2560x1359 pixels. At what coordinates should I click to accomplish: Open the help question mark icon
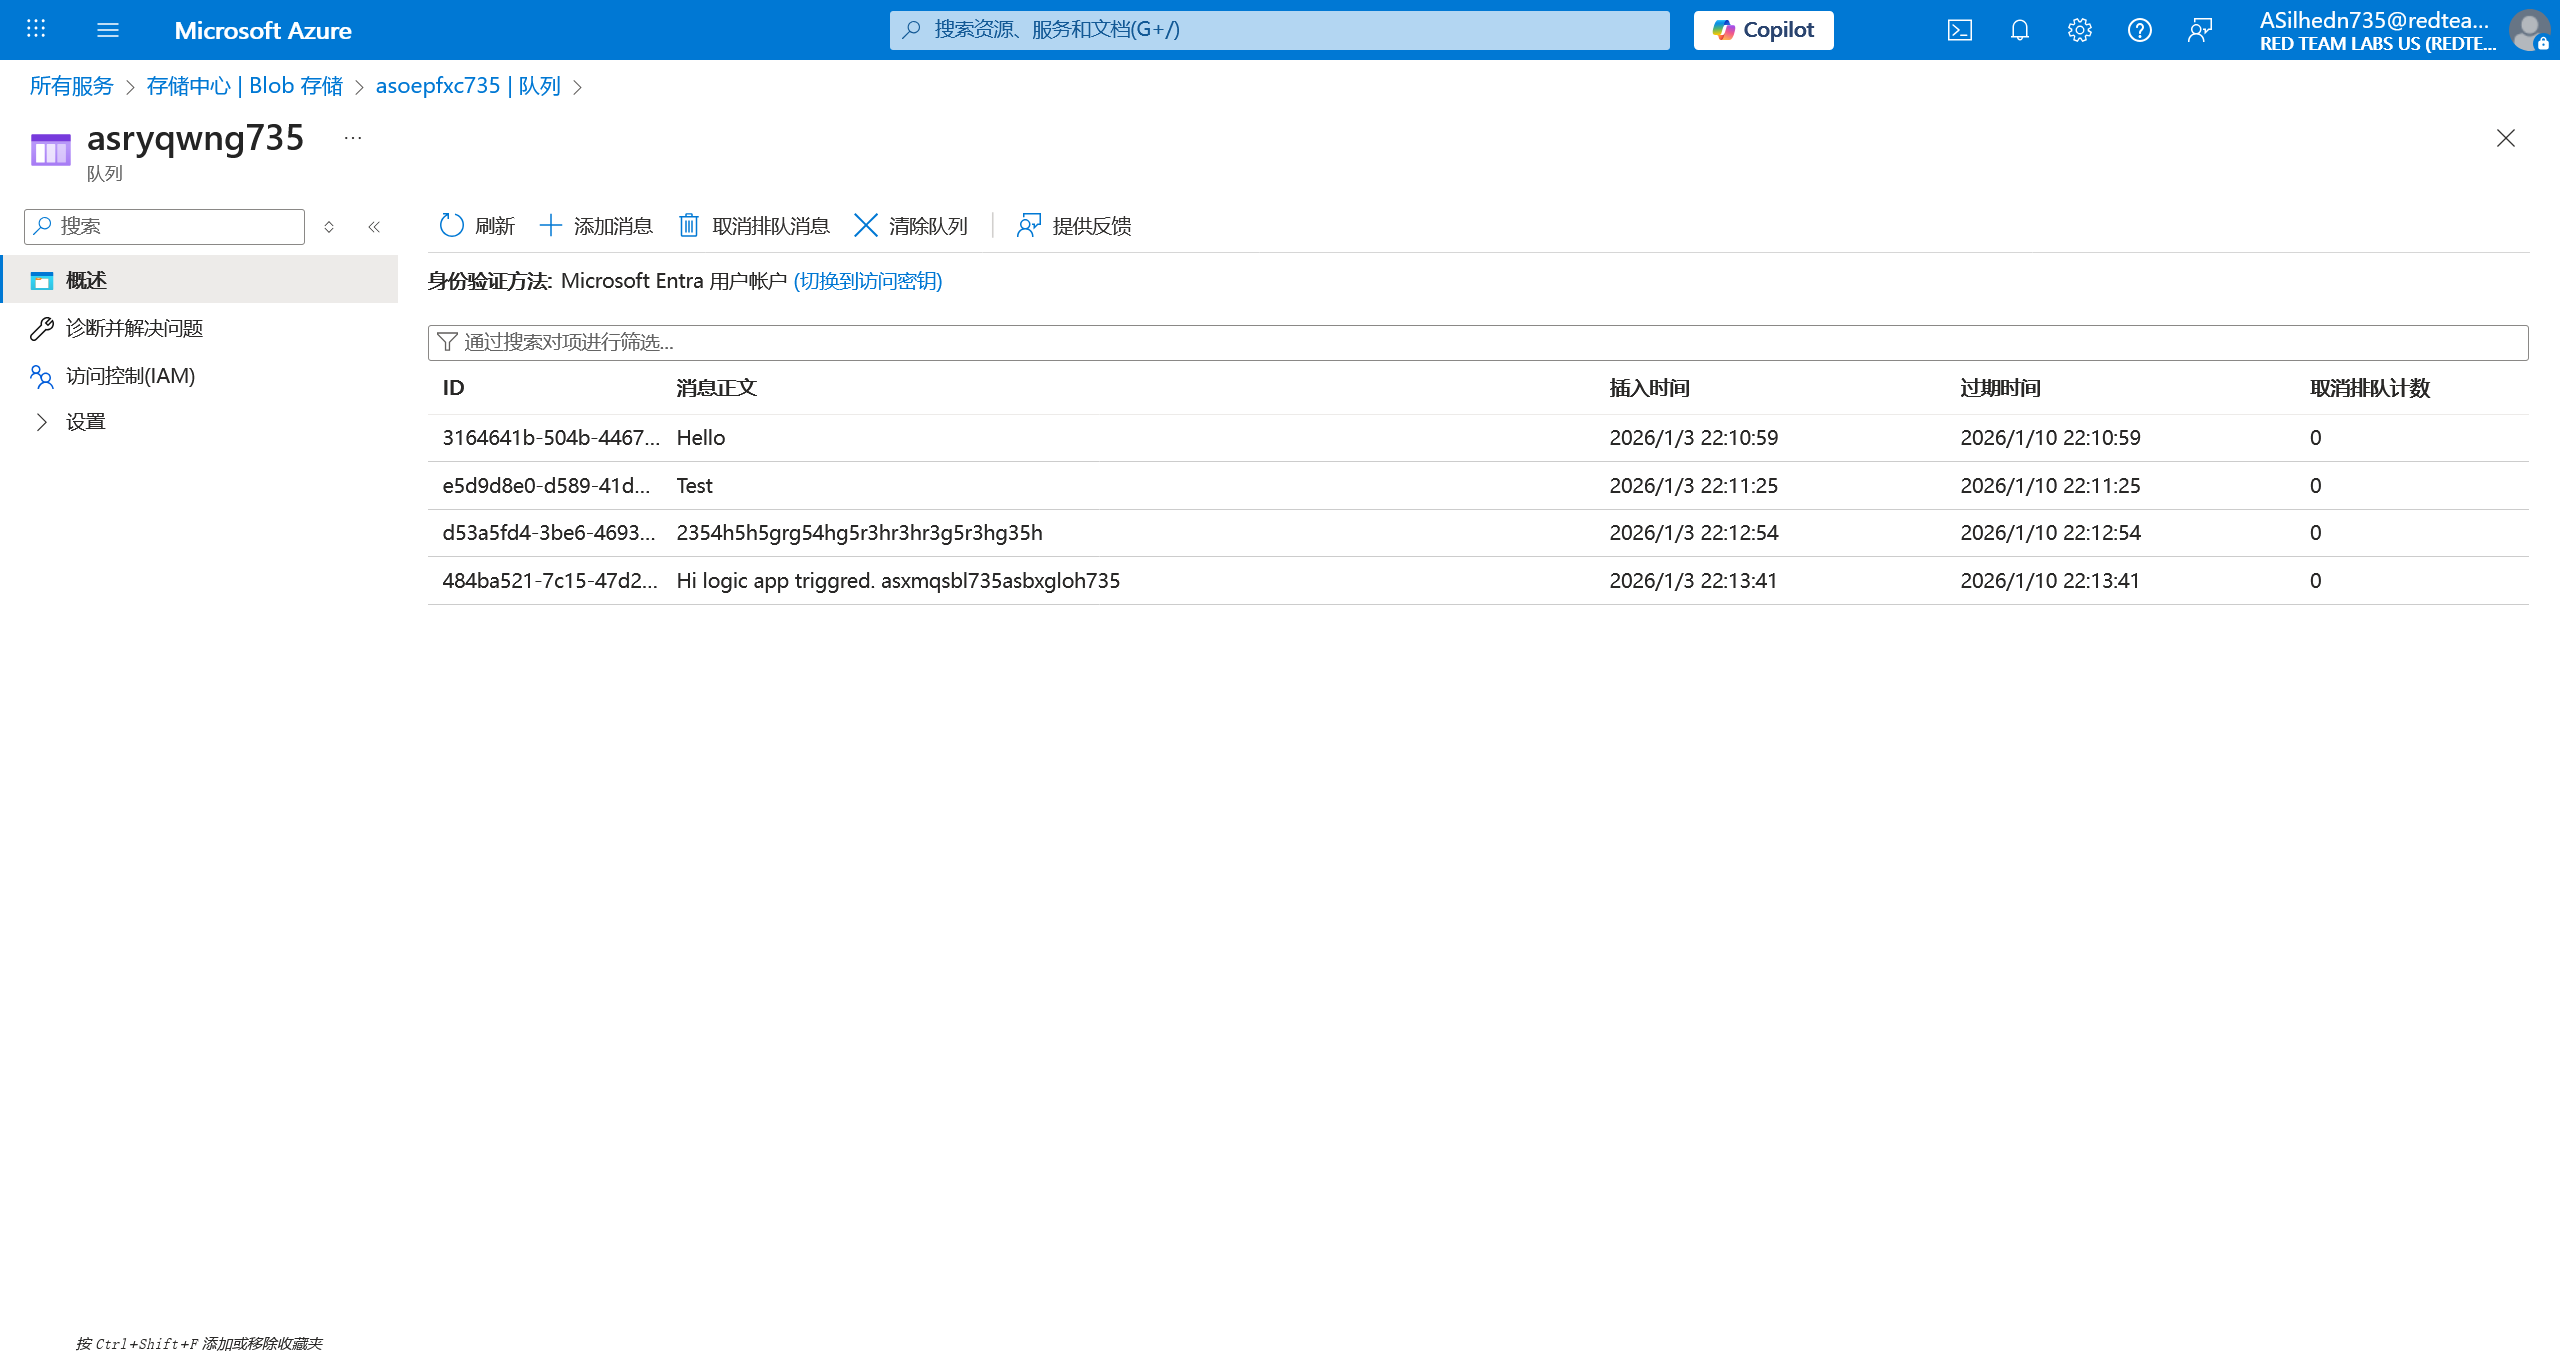[x=2139, y=30]
